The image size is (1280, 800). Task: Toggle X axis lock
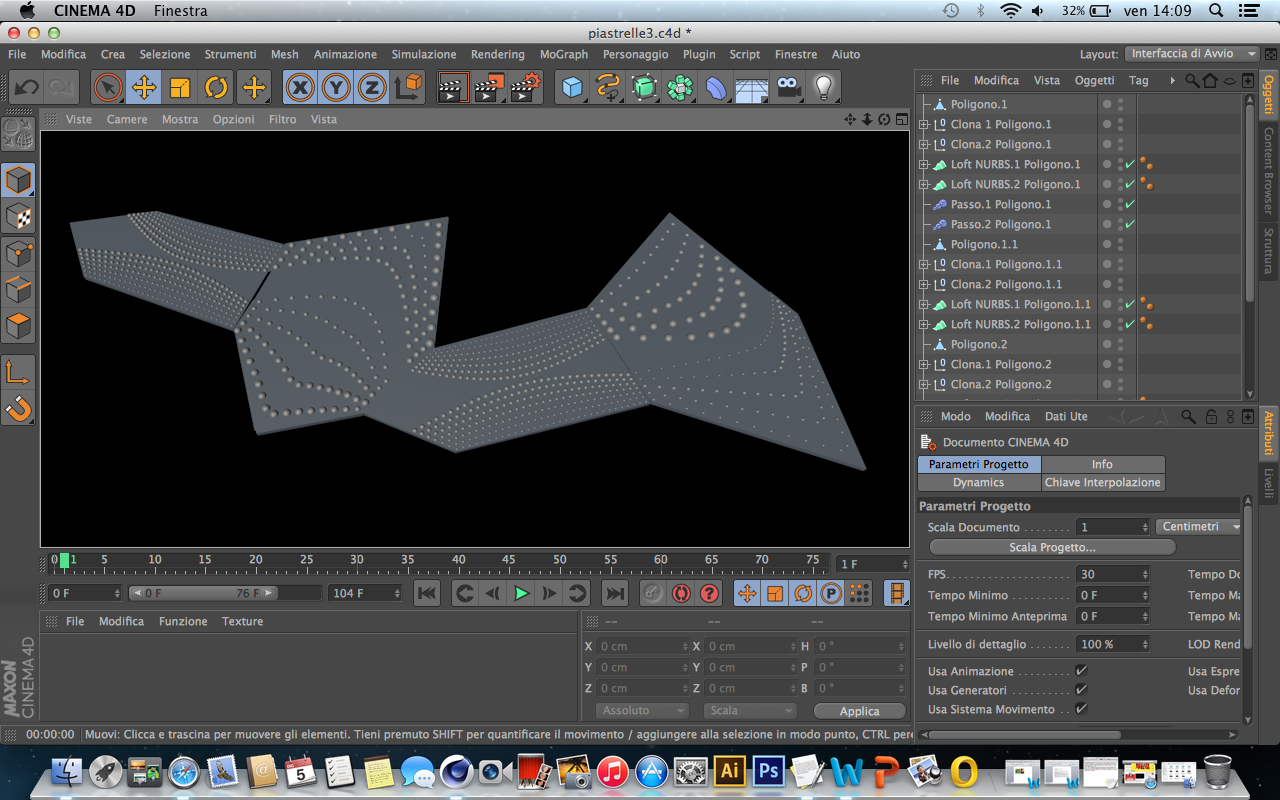point(300,88)
